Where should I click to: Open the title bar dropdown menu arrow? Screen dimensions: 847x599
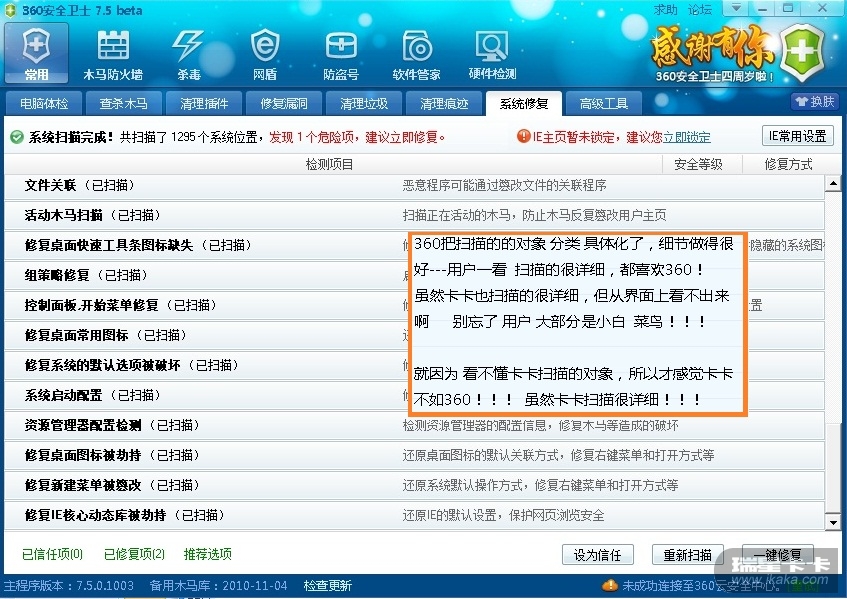click(736, 8)
